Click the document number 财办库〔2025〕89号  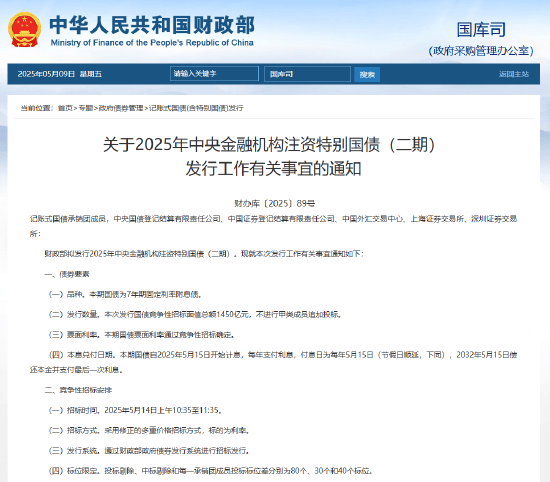pos(274,203)
